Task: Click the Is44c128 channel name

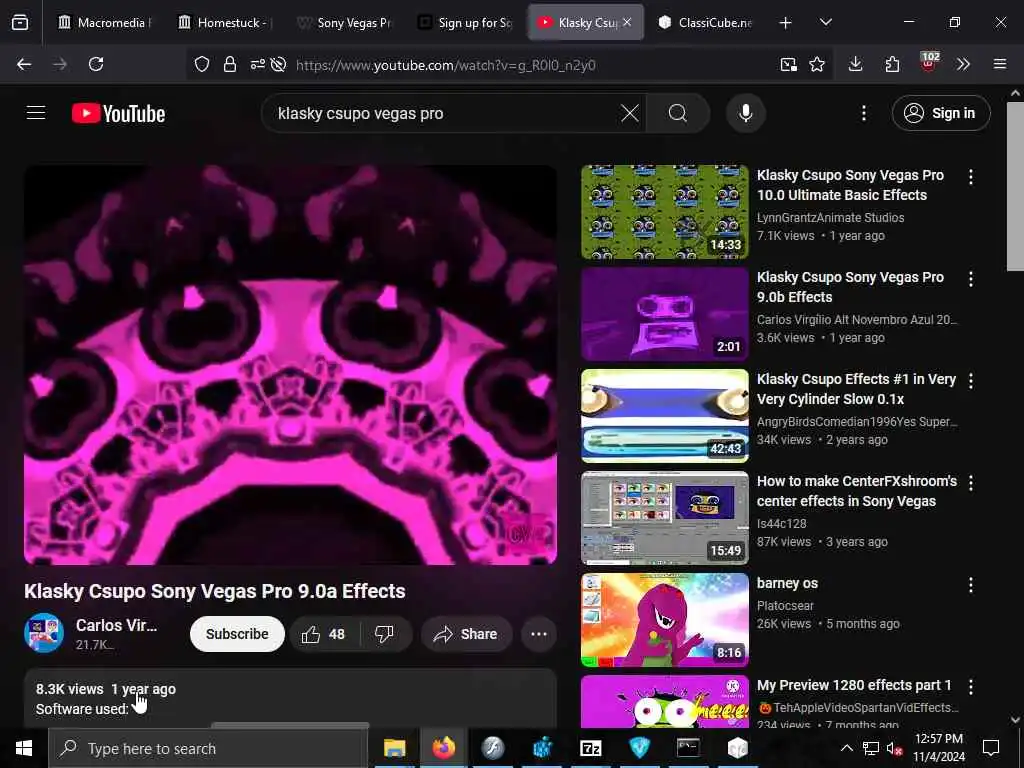Action: click(781, 524)
